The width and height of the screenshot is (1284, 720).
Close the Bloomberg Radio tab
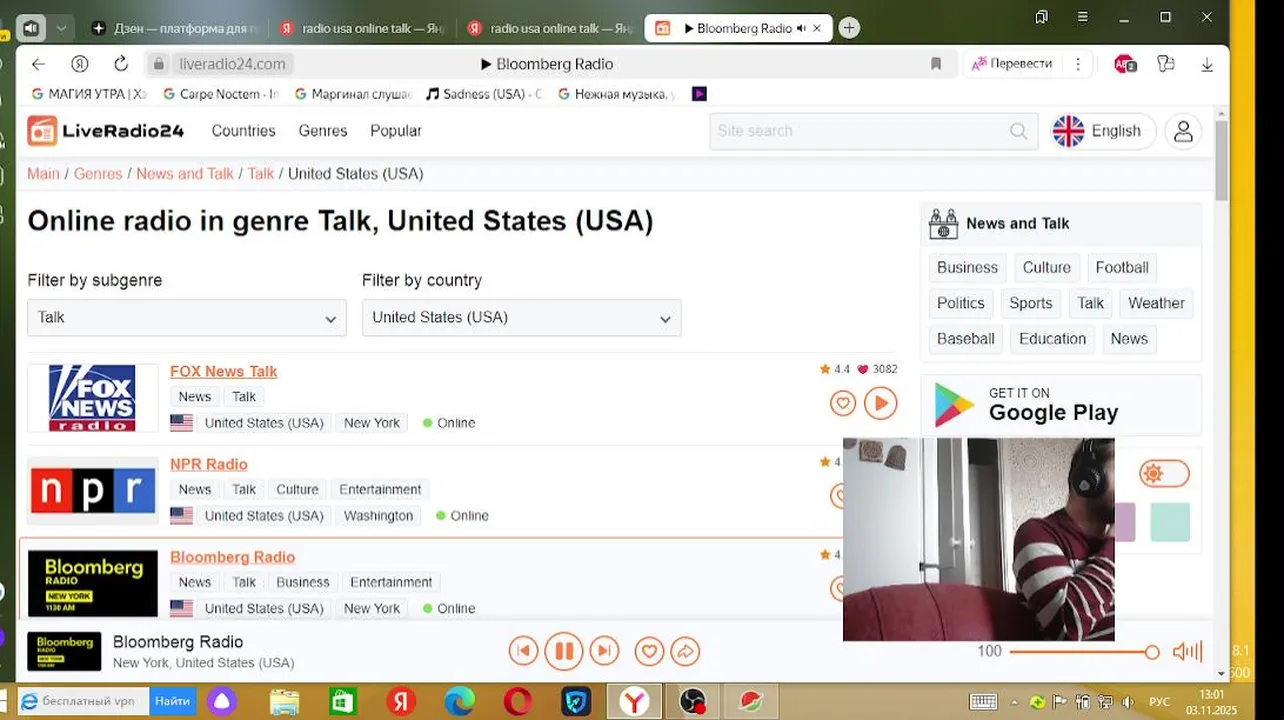point(817,28)
